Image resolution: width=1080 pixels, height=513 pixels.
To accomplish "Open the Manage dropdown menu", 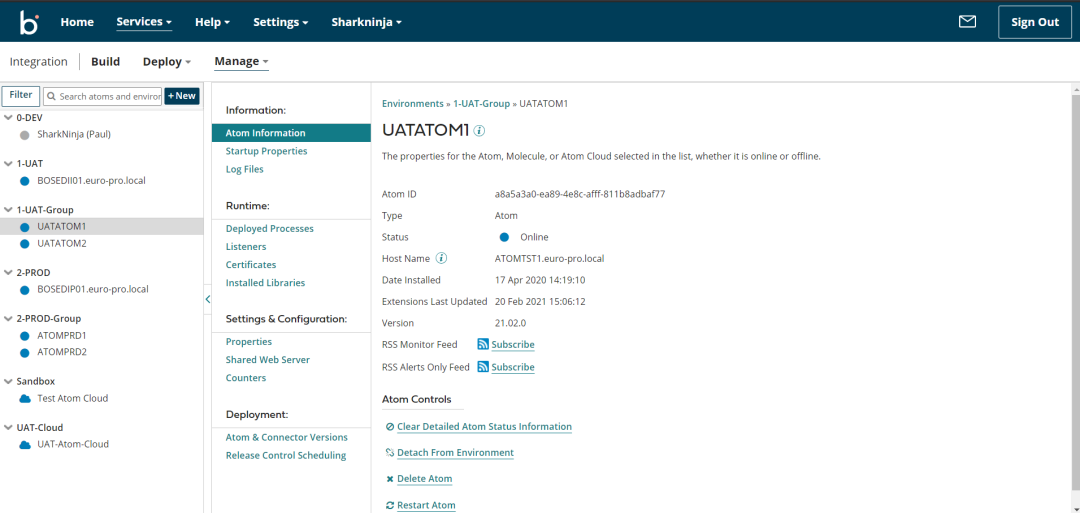I will point(241,62).
